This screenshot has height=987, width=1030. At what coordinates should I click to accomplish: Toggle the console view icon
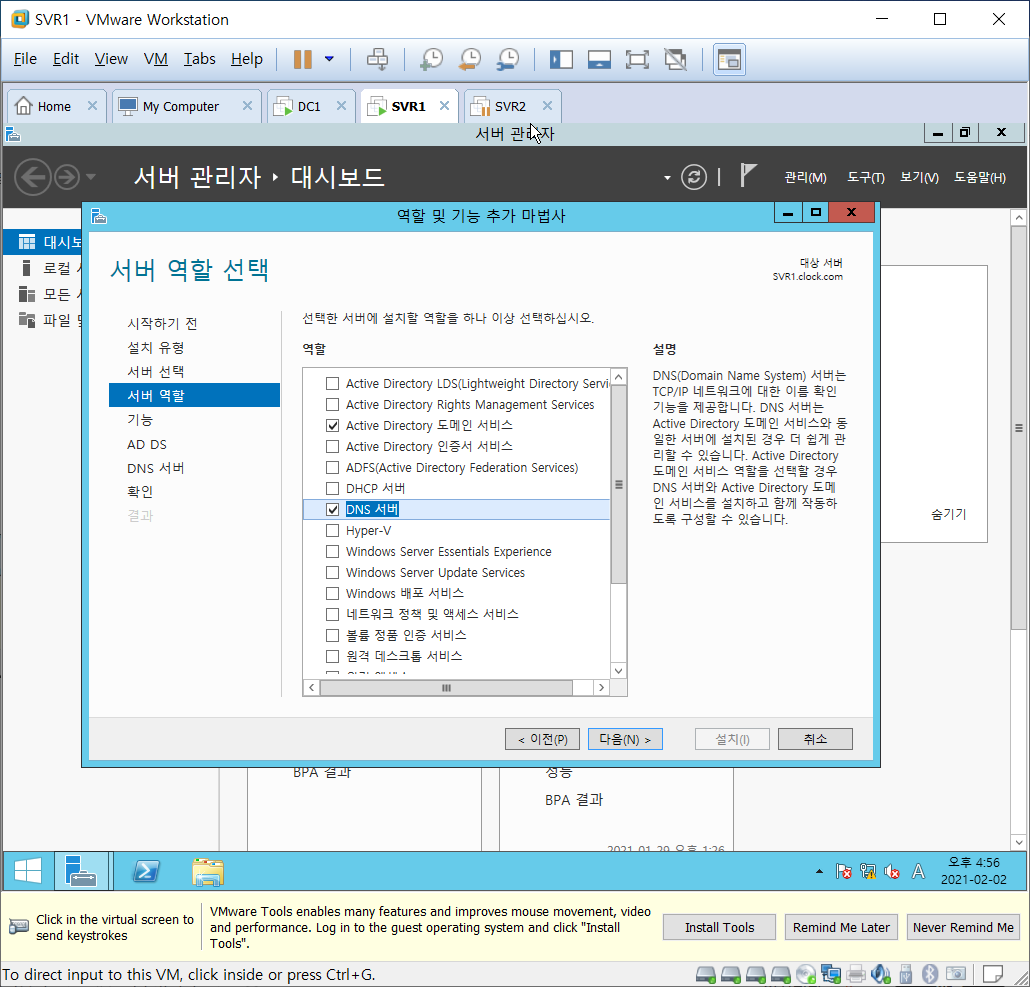pos(729,60)
